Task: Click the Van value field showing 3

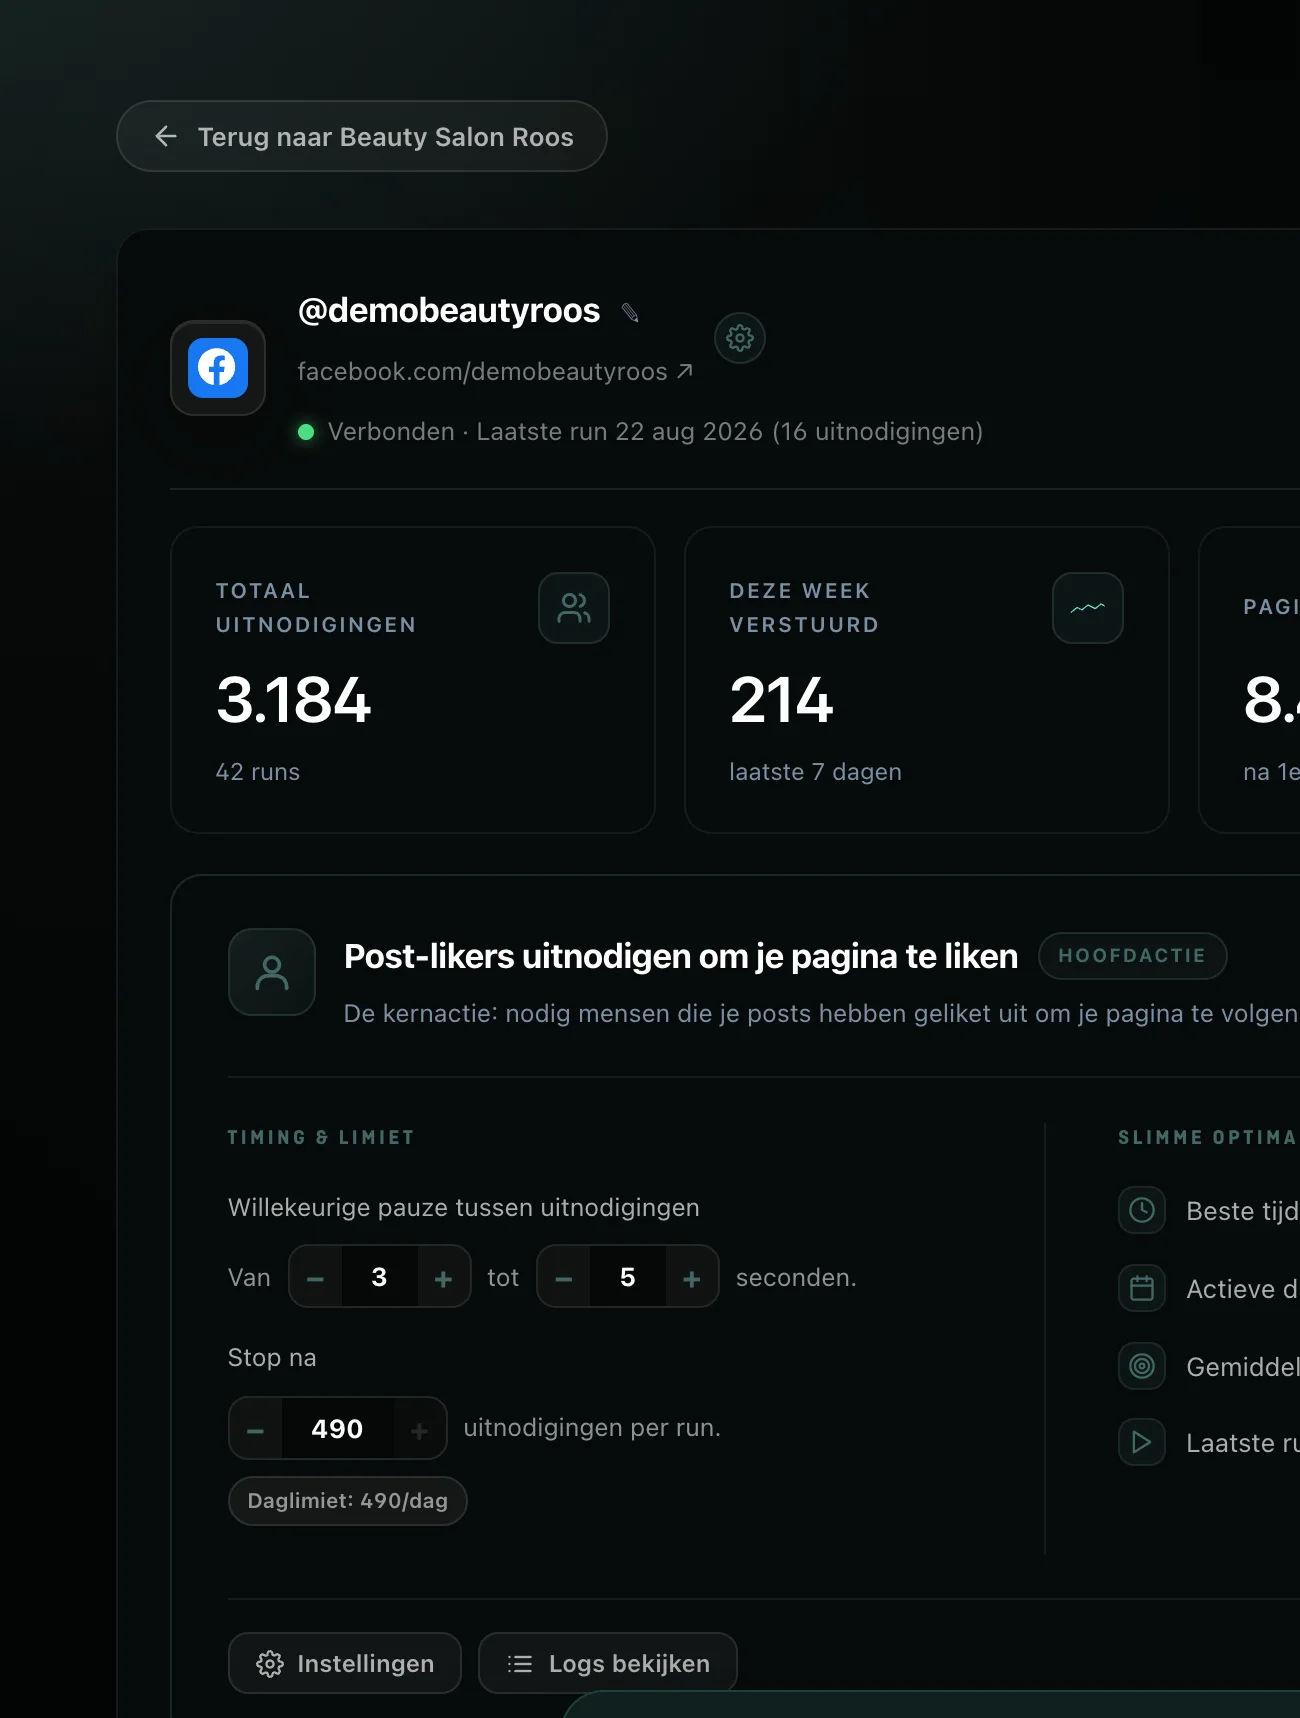Action: pyautogui.click(x=380, y=1277)
